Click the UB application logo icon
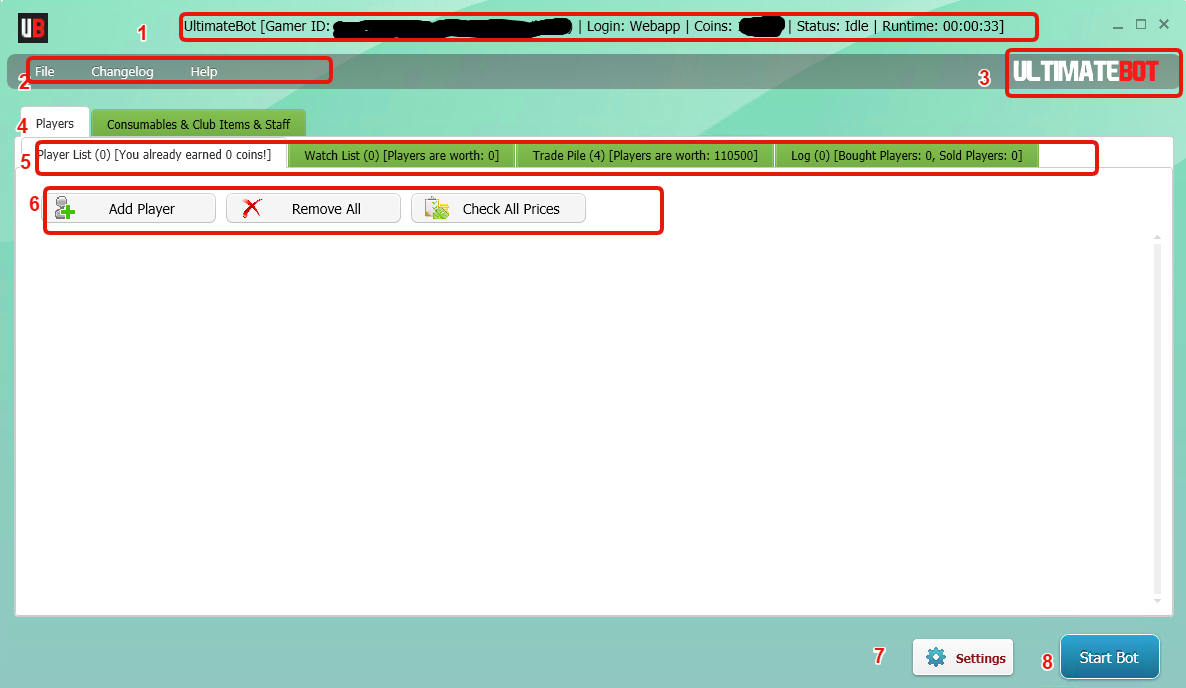The height and width of the screenshot is (688, 1186). coord(33,28)
